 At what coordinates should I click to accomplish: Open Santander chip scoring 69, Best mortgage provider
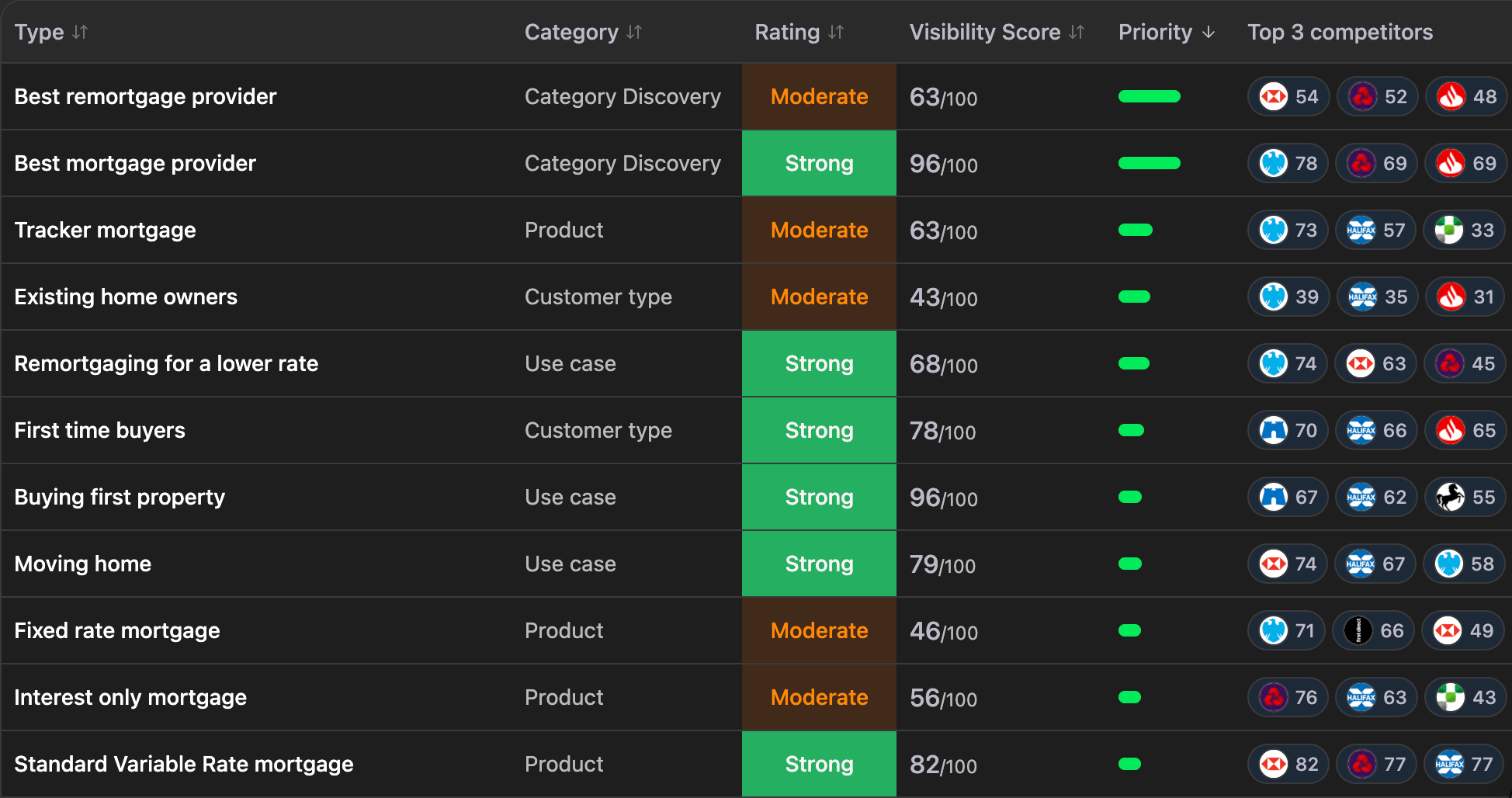pos(1466,164)
